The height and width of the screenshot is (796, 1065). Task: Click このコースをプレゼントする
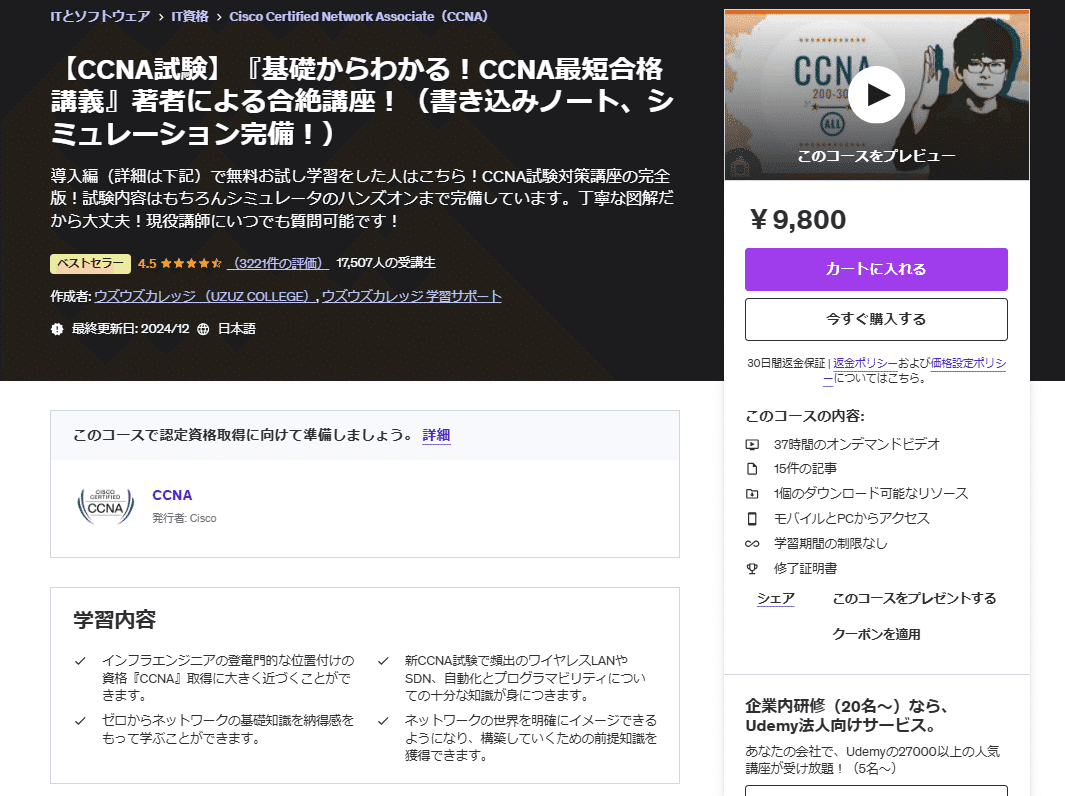(x=914, y=598)
